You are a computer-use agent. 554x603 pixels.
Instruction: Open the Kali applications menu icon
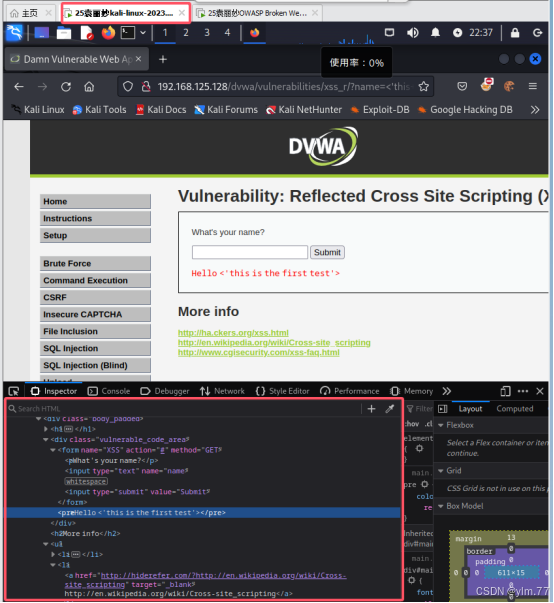click(x=14, y=33)
